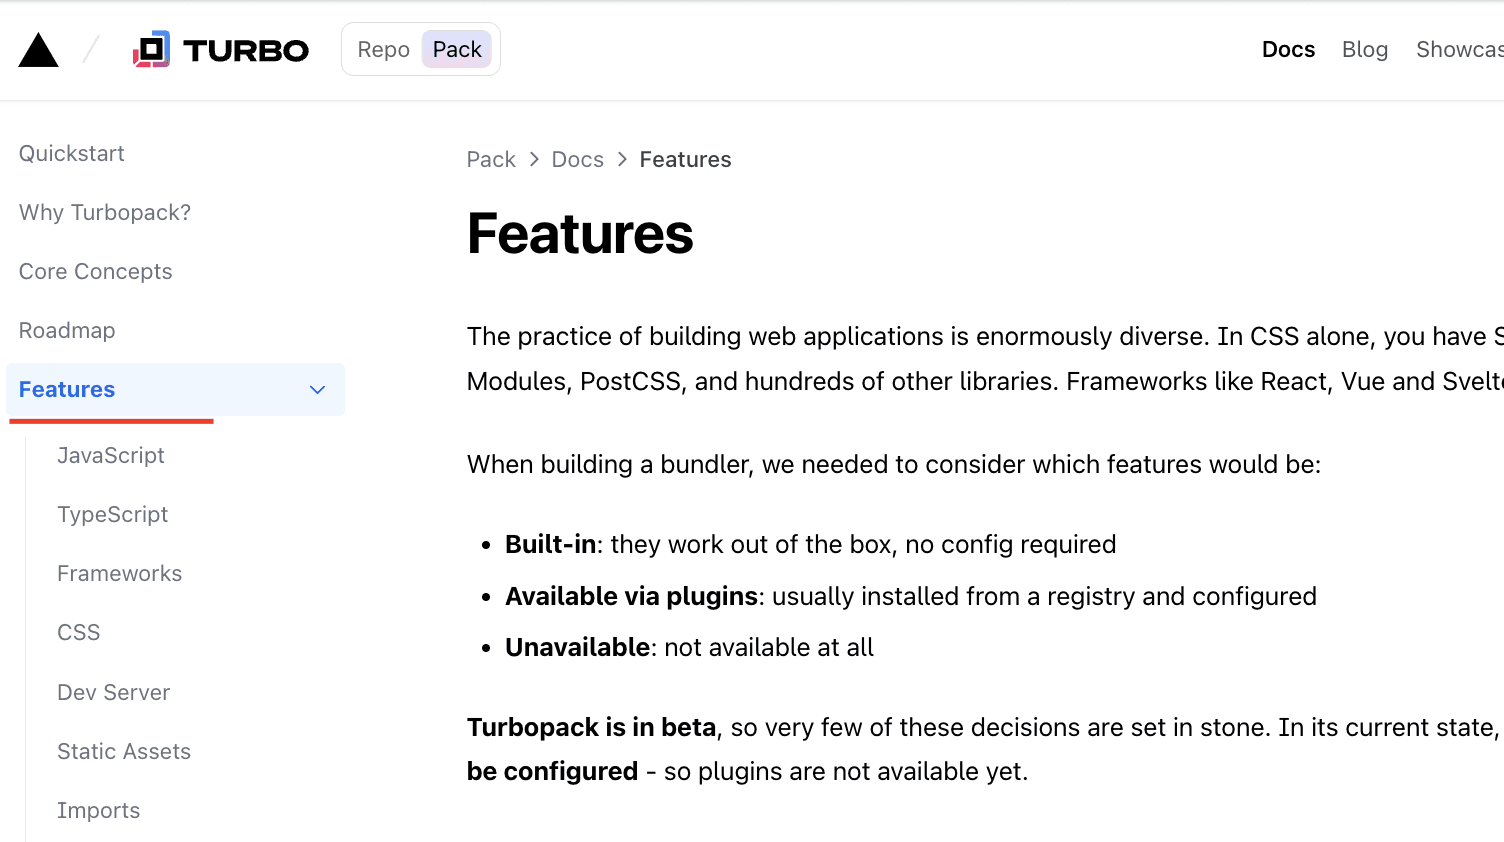Screen dimensions: 1504x842
Task: Select JavaScript under Features
Action: point(111,456)
